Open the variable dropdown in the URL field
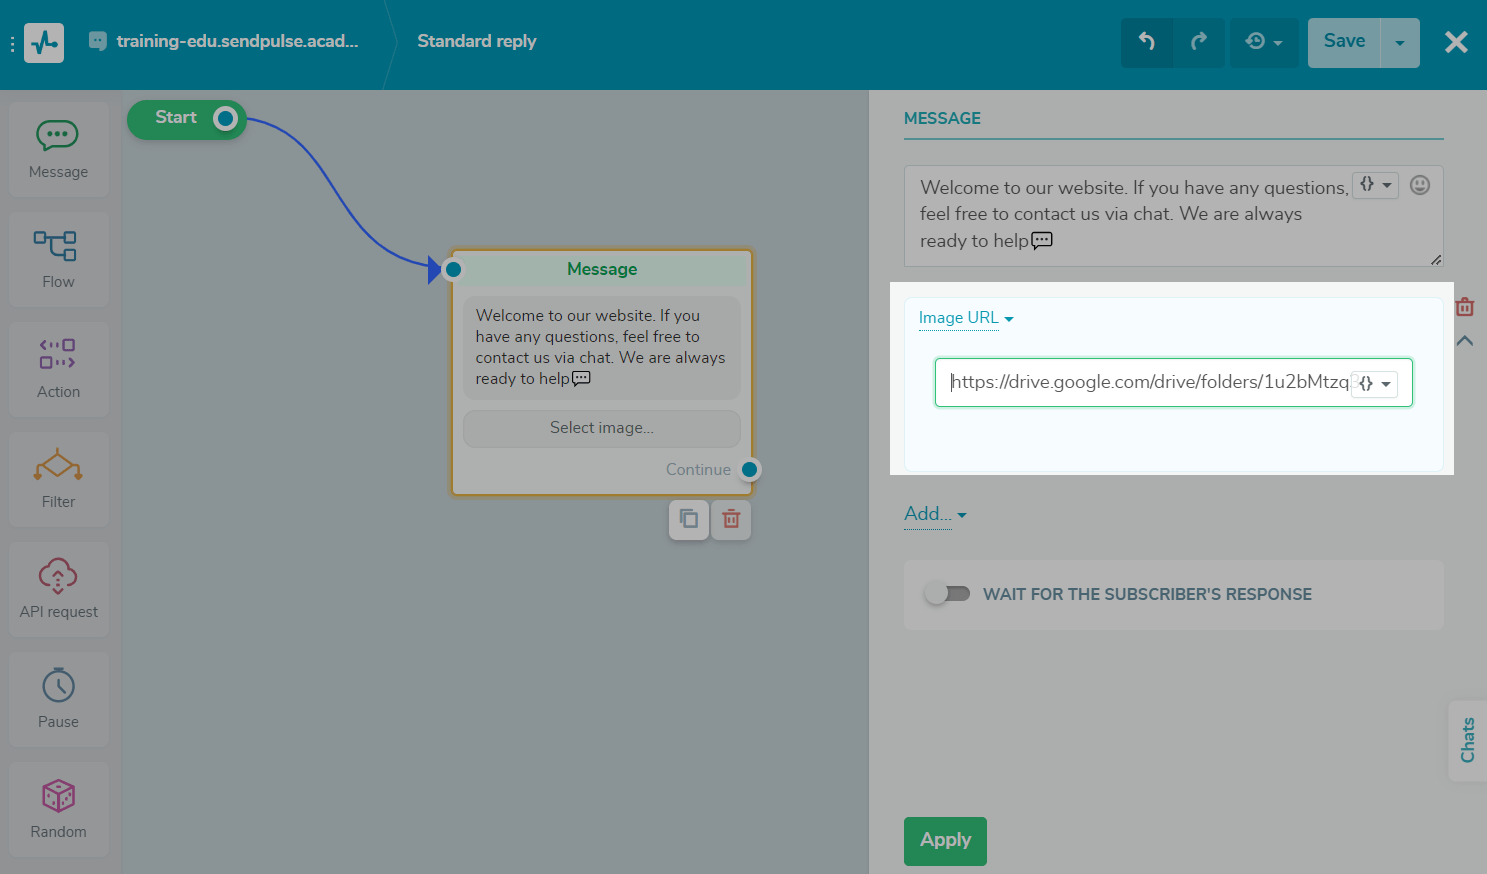 [x=1375, y=383]
